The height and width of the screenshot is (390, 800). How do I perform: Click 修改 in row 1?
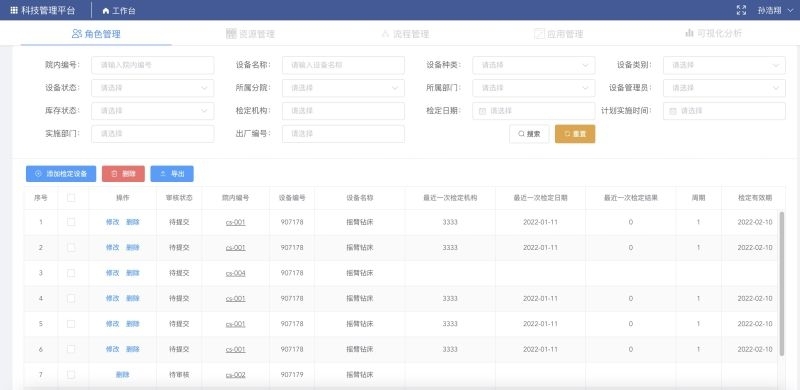click(x=112, y=222)
